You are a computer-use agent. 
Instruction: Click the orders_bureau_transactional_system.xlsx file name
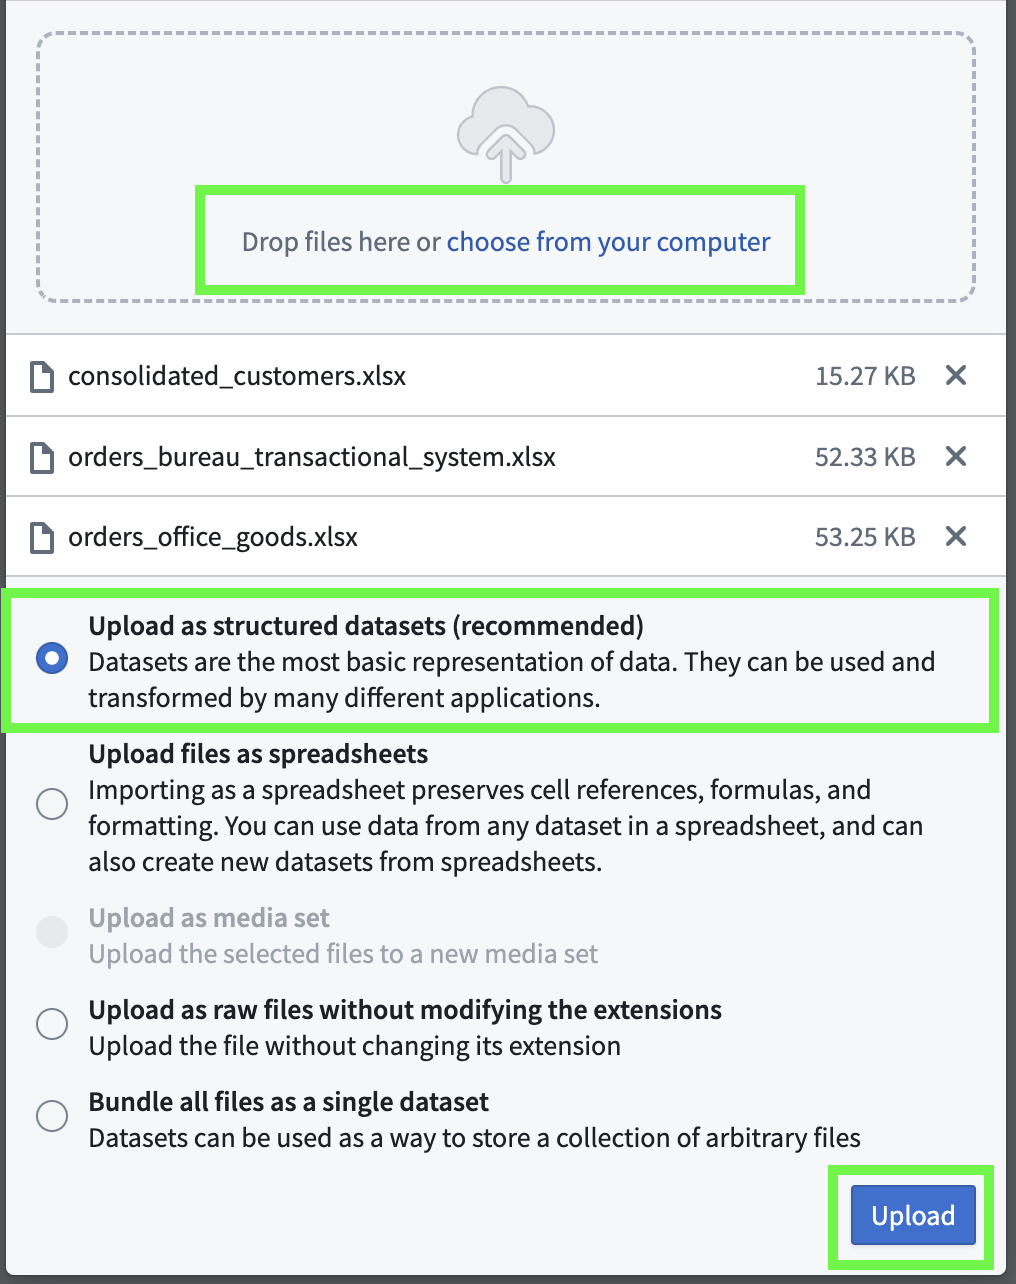[311, 457]
